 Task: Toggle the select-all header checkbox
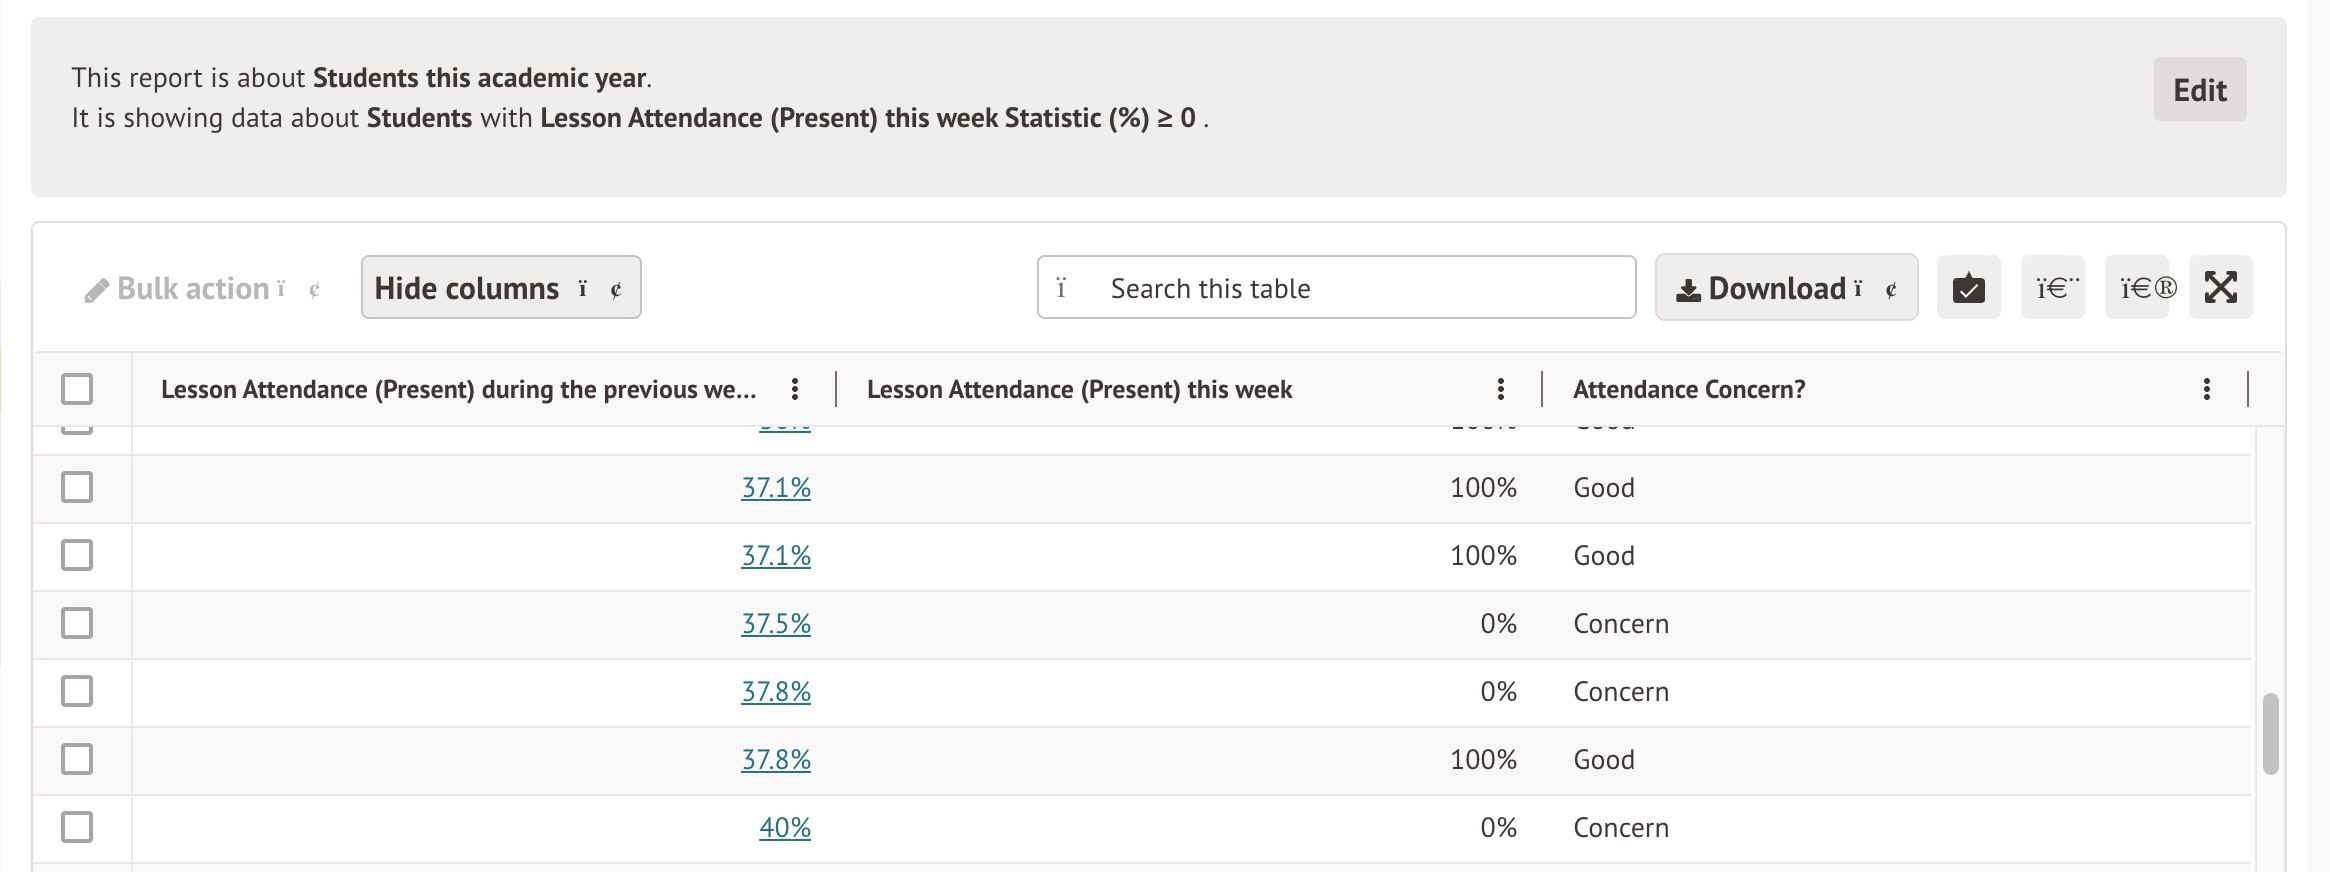tap(77, 389)
